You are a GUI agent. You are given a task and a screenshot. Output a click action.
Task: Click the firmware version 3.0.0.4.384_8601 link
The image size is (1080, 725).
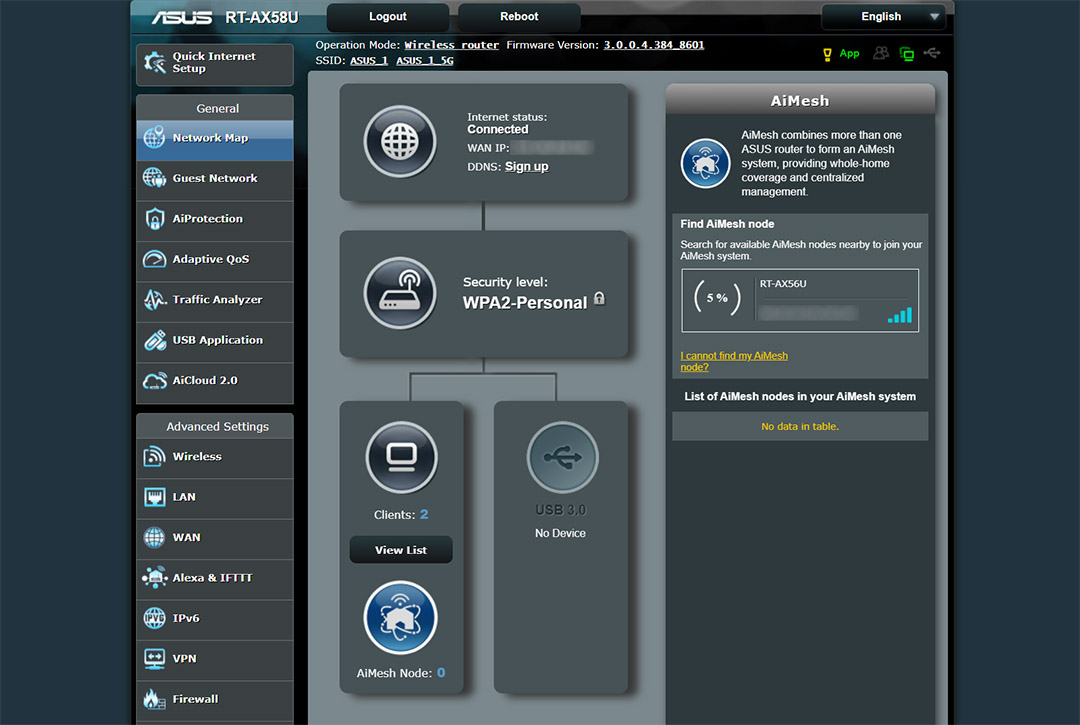point(654,45)
